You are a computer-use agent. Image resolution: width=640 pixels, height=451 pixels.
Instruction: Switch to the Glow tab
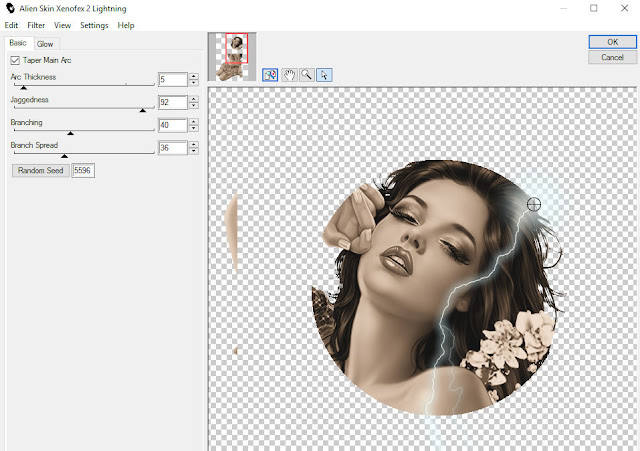pyautogui.click(x=45, y=44)
